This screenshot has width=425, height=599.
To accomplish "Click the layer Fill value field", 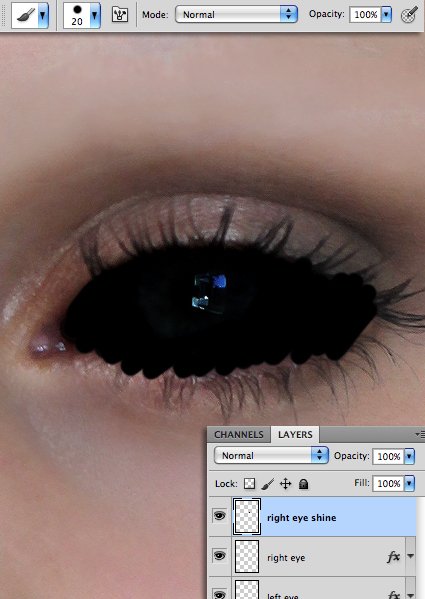I will point(388,483).
